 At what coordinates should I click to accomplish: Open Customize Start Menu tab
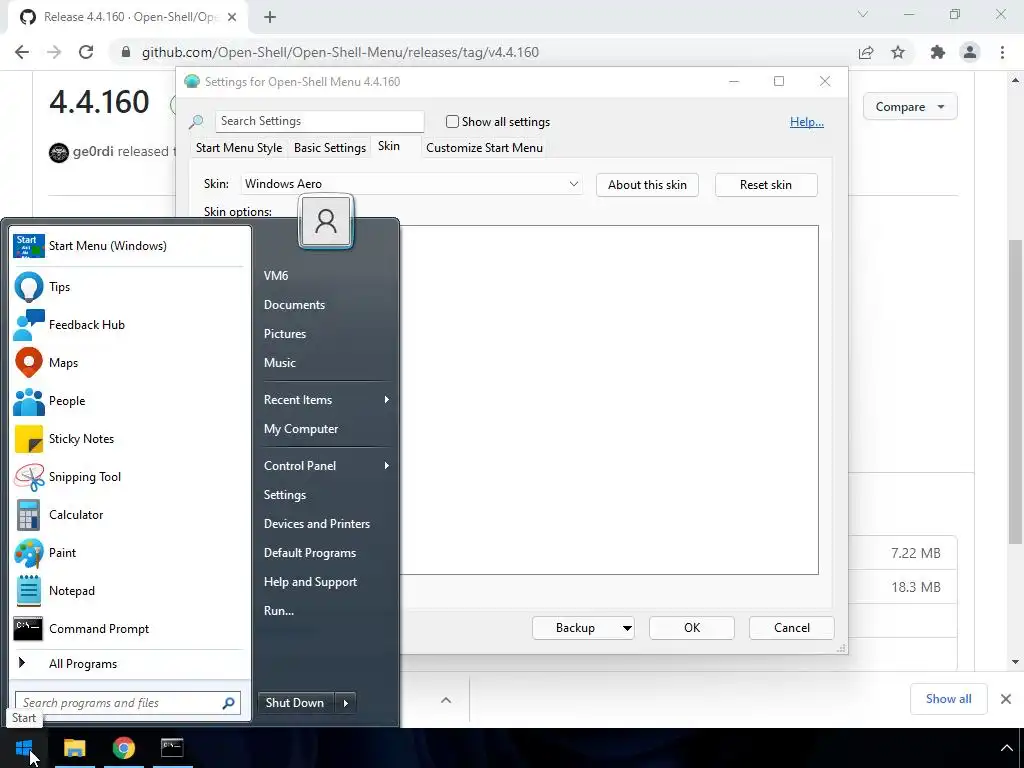point(485,148)
